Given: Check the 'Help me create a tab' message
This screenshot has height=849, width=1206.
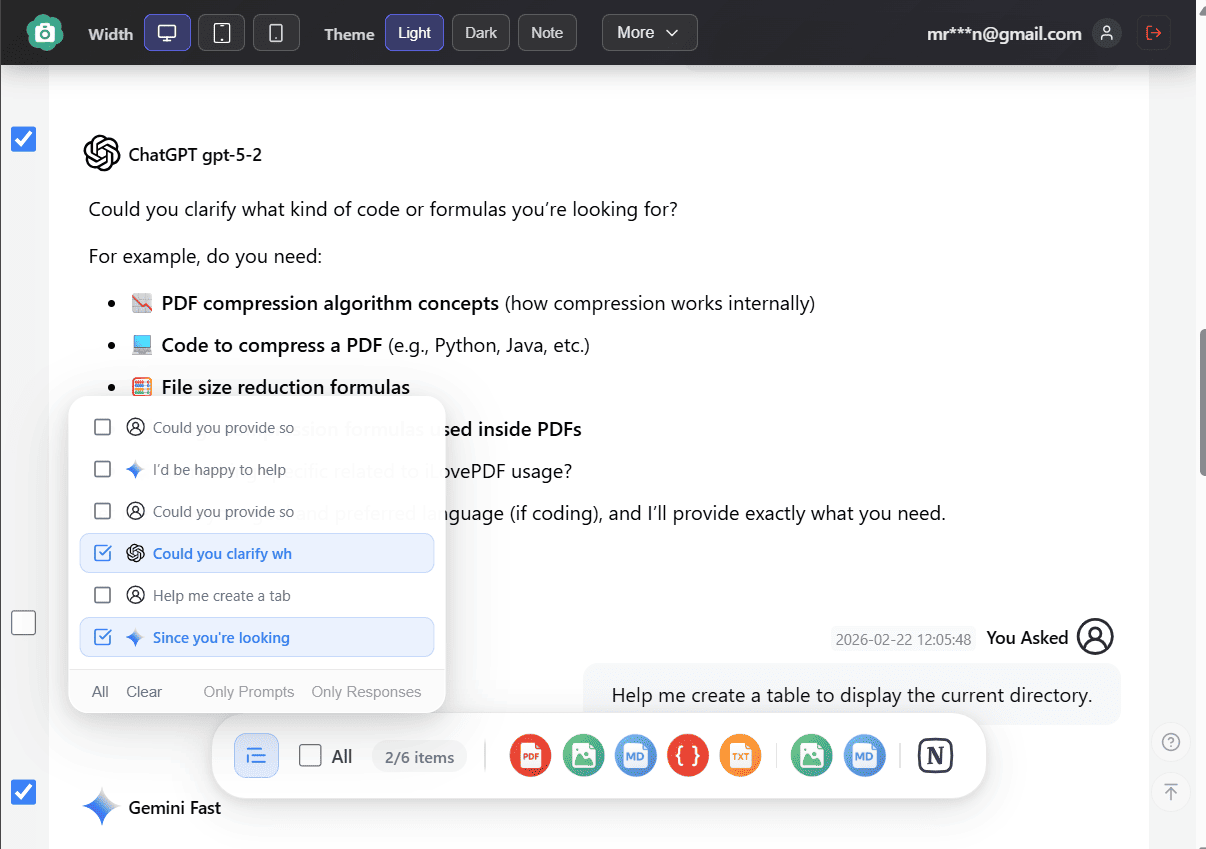Looking at the screenshot, I should [102, 595].
